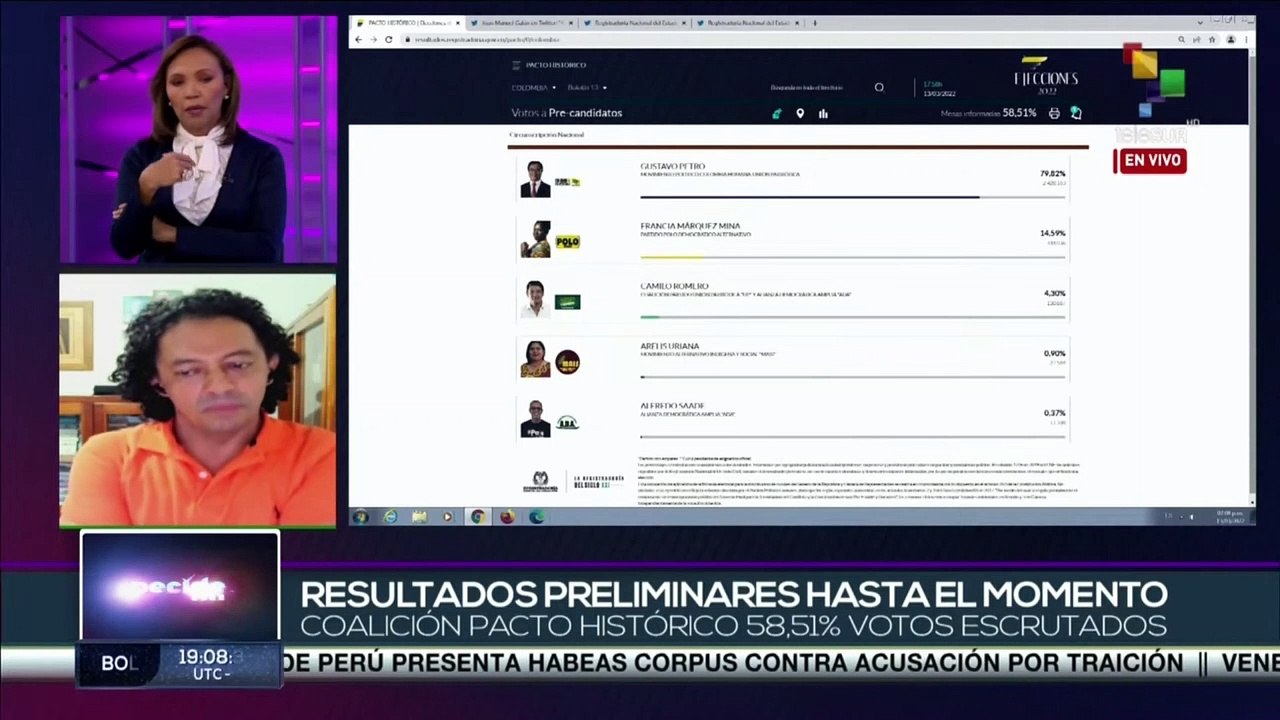
Task: Click Gustavo Petro's photo thumbnail
Action: click(535, 179)
